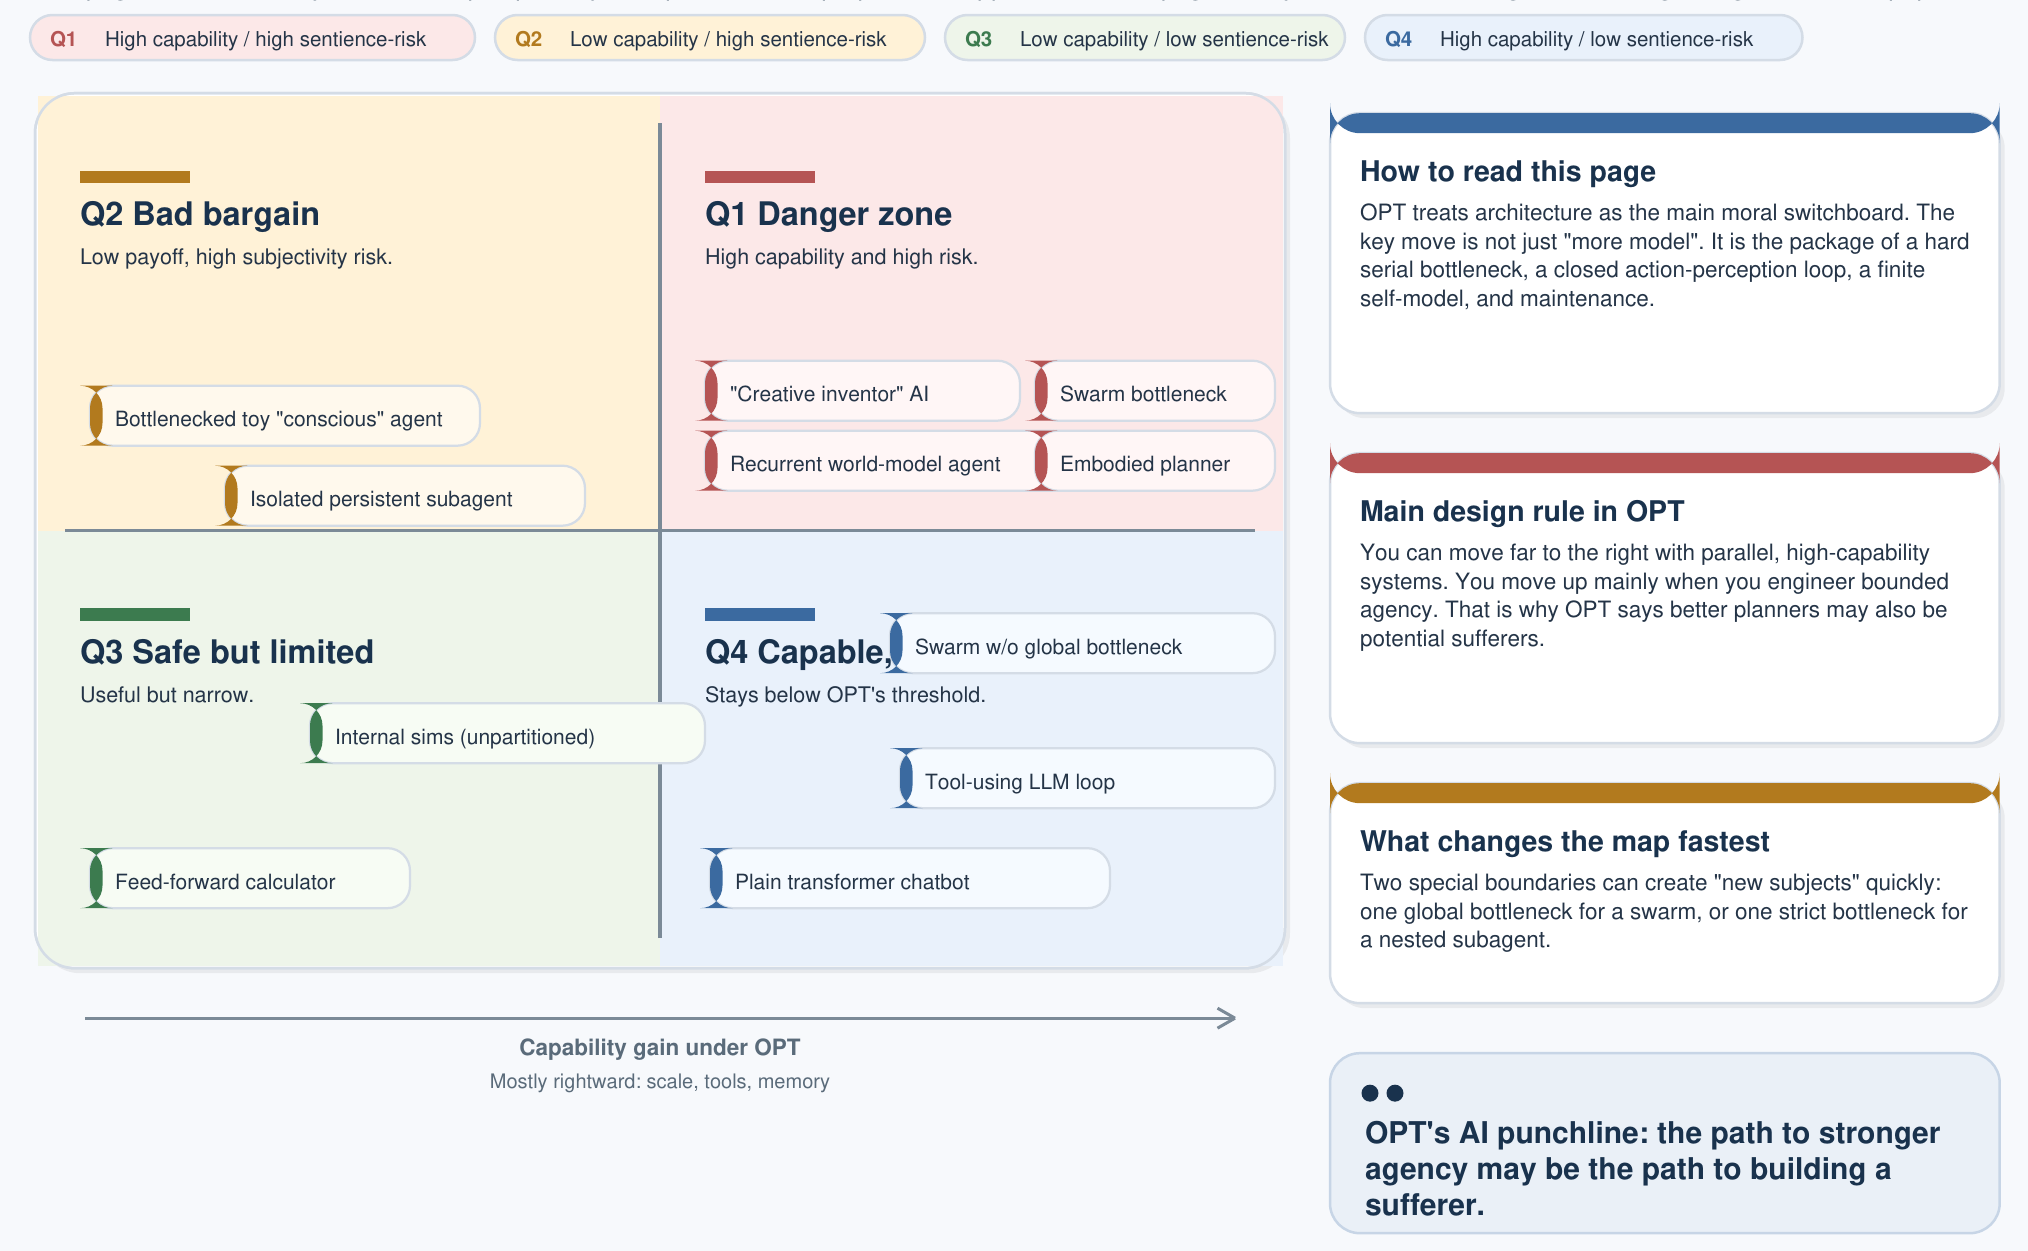Select the Tool-using LLM loop marker
The height and width of the screenshot is (1251, 2028).
[x=1022, y=781]
